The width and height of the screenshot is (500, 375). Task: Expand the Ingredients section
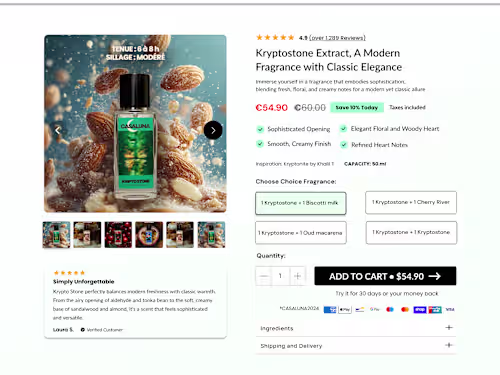[x=356, y=328]
